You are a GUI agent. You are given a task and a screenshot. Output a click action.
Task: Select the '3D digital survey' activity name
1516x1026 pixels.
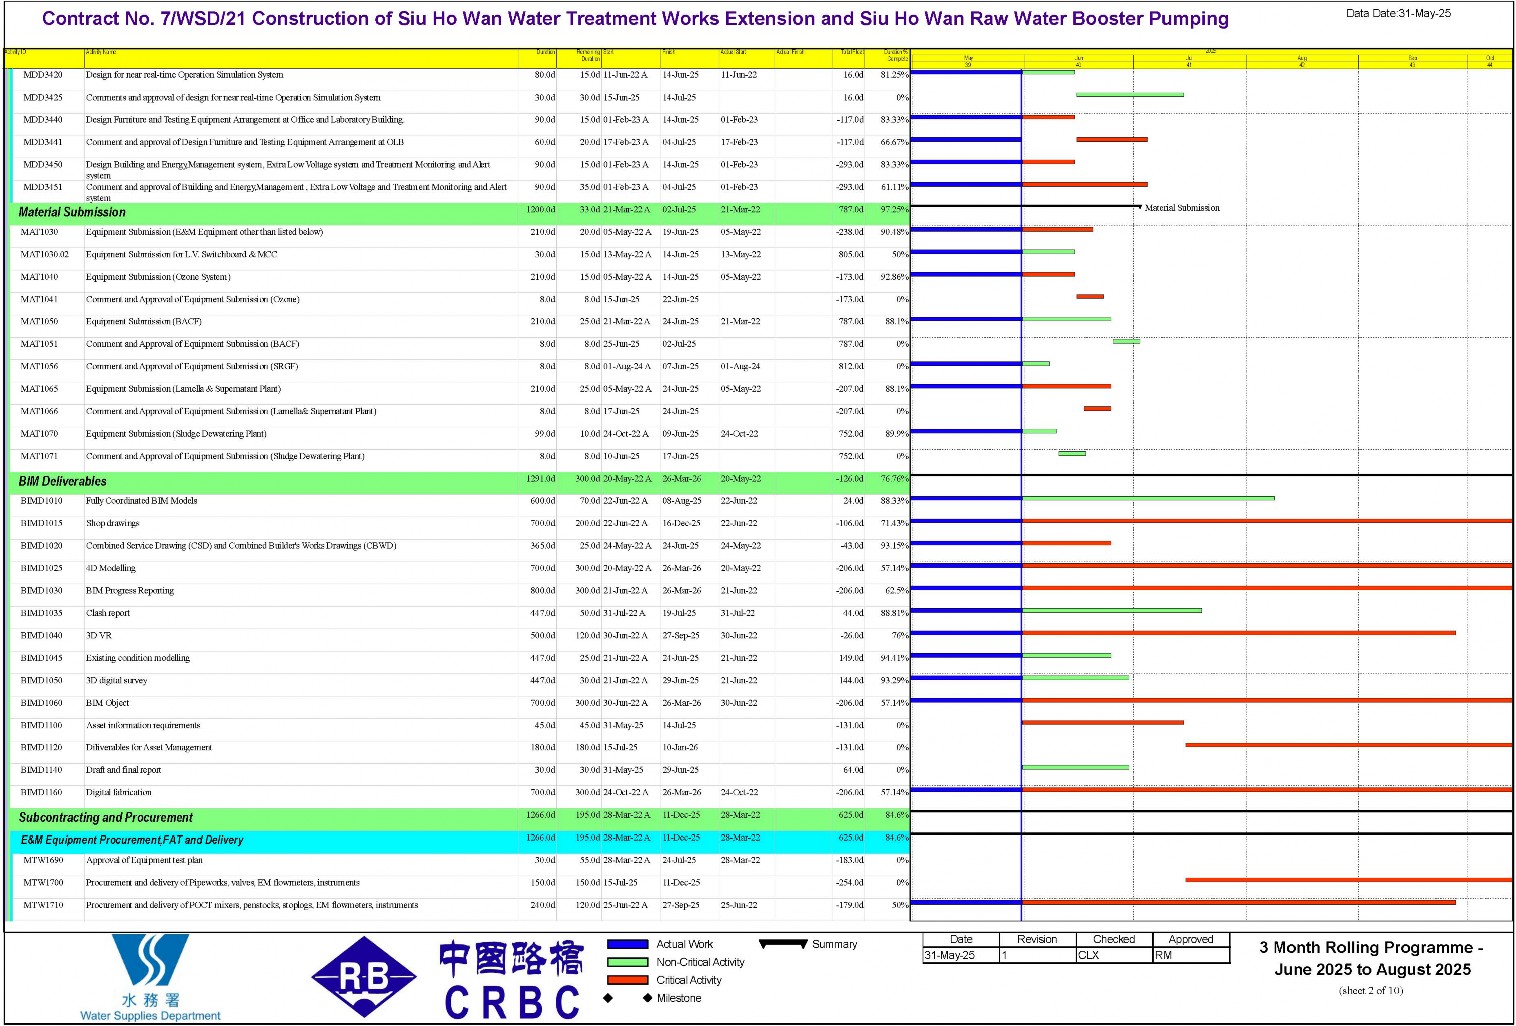pos(116,680)
